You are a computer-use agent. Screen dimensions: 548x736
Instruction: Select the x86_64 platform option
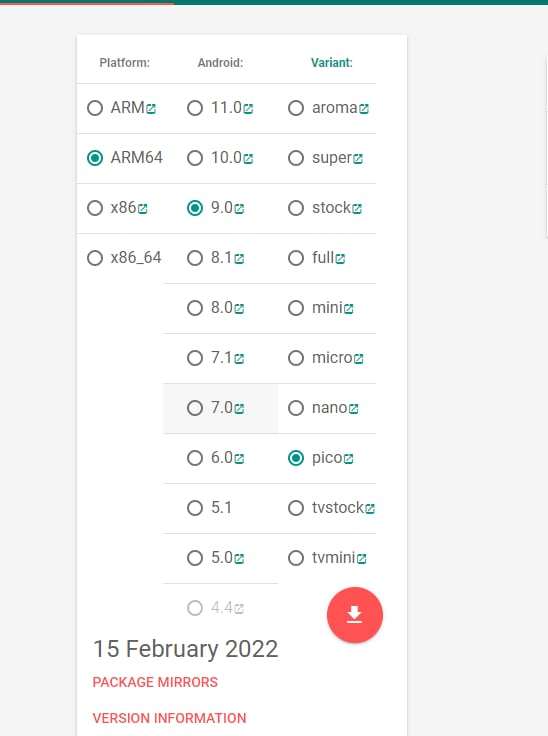point(95,258)
